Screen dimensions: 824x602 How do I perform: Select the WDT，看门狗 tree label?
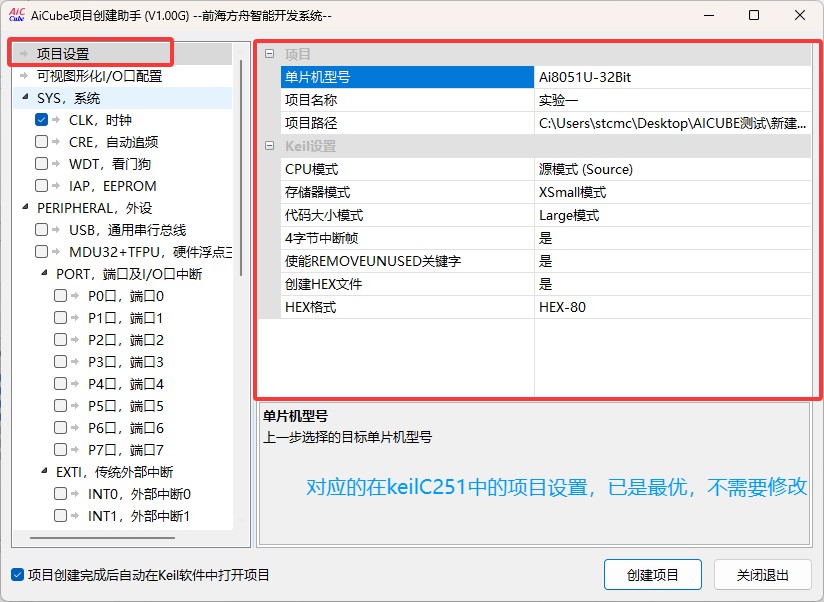[x=110, y=164]
